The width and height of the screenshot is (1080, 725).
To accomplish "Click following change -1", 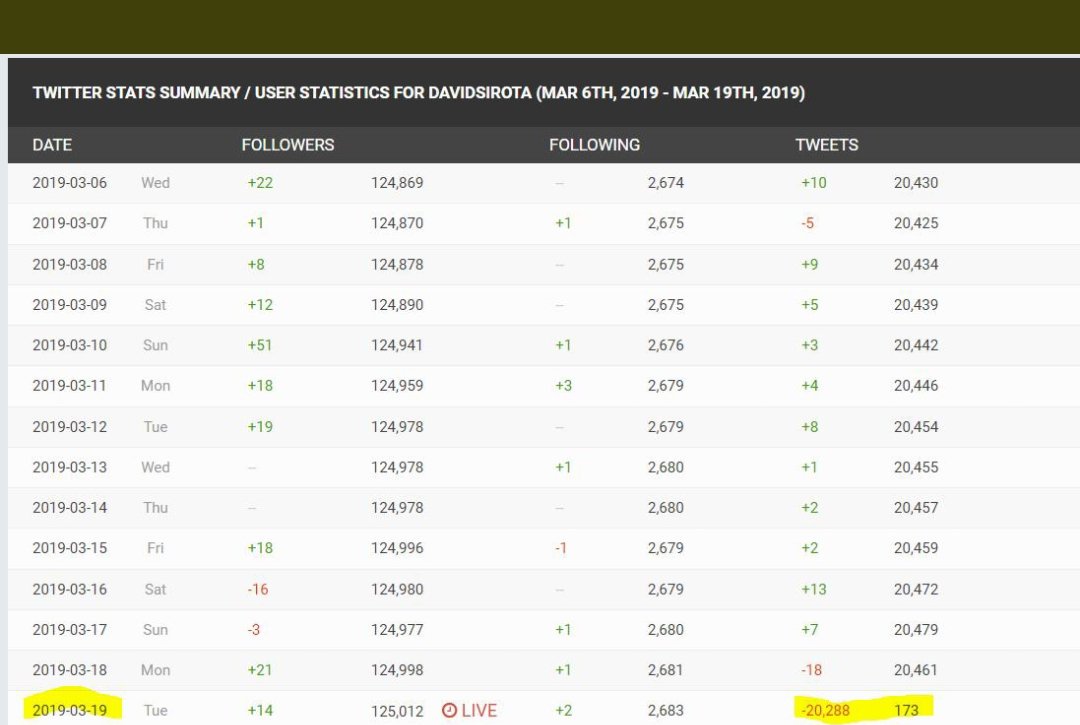I will click(x=561, y=548).
